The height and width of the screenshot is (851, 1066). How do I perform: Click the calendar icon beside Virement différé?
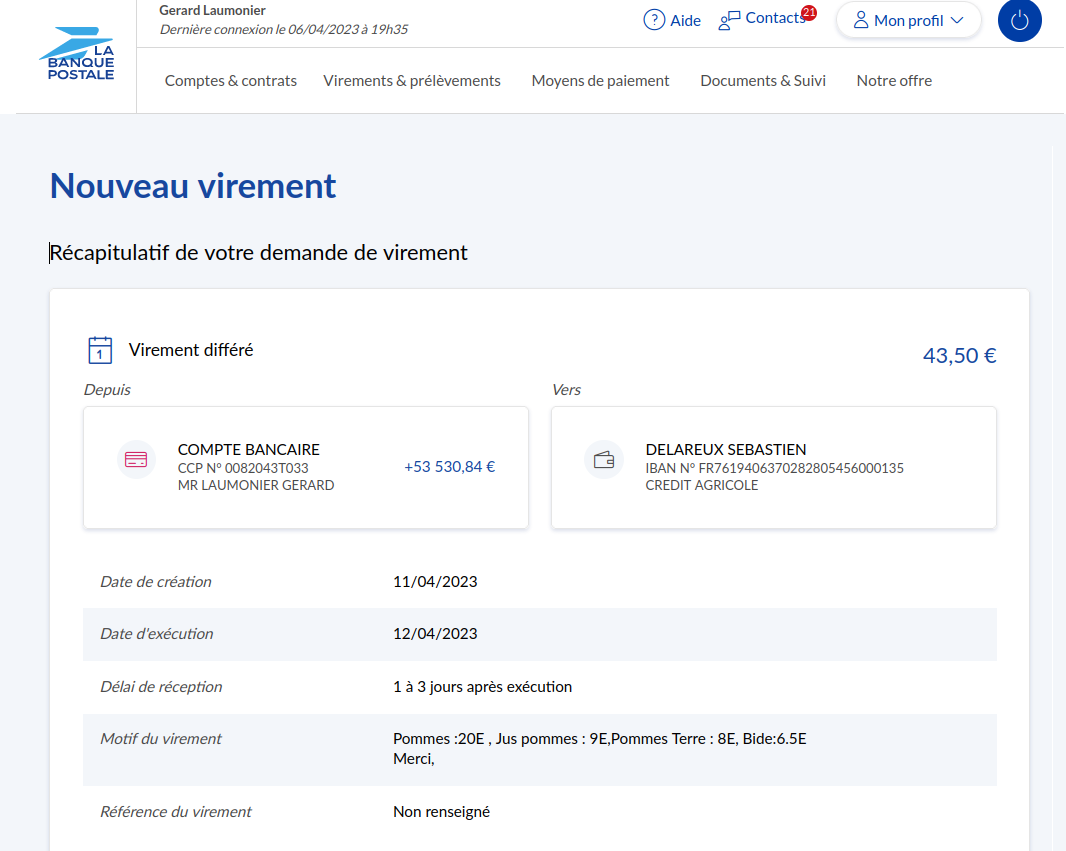100,350
